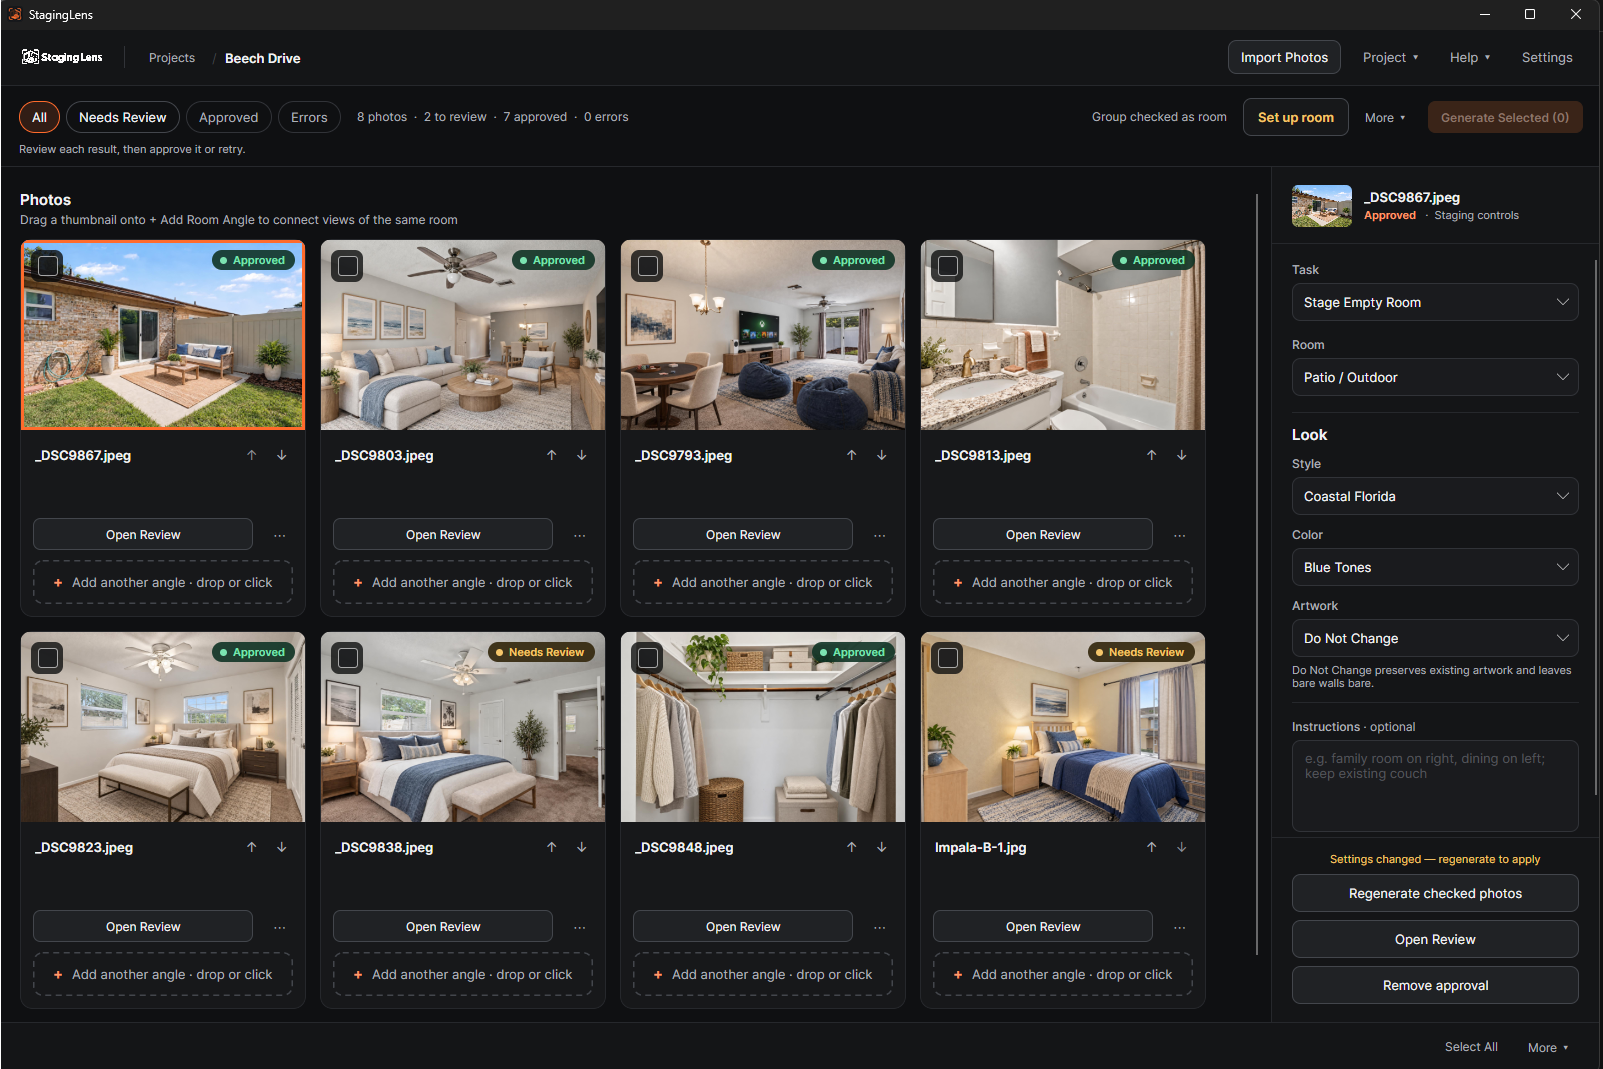Move _DSC9867.jpeg up with arrow icon
1603x1069 pixels.
point(252,455)
